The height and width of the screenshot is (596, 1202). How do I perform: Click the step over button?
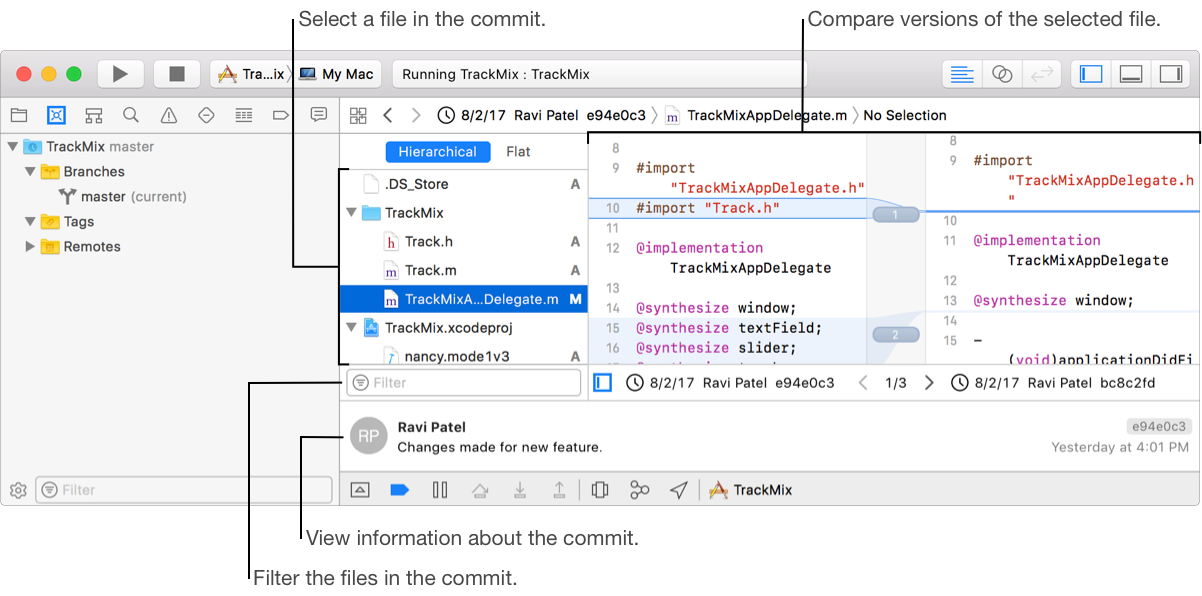click(x=480, y=490)
